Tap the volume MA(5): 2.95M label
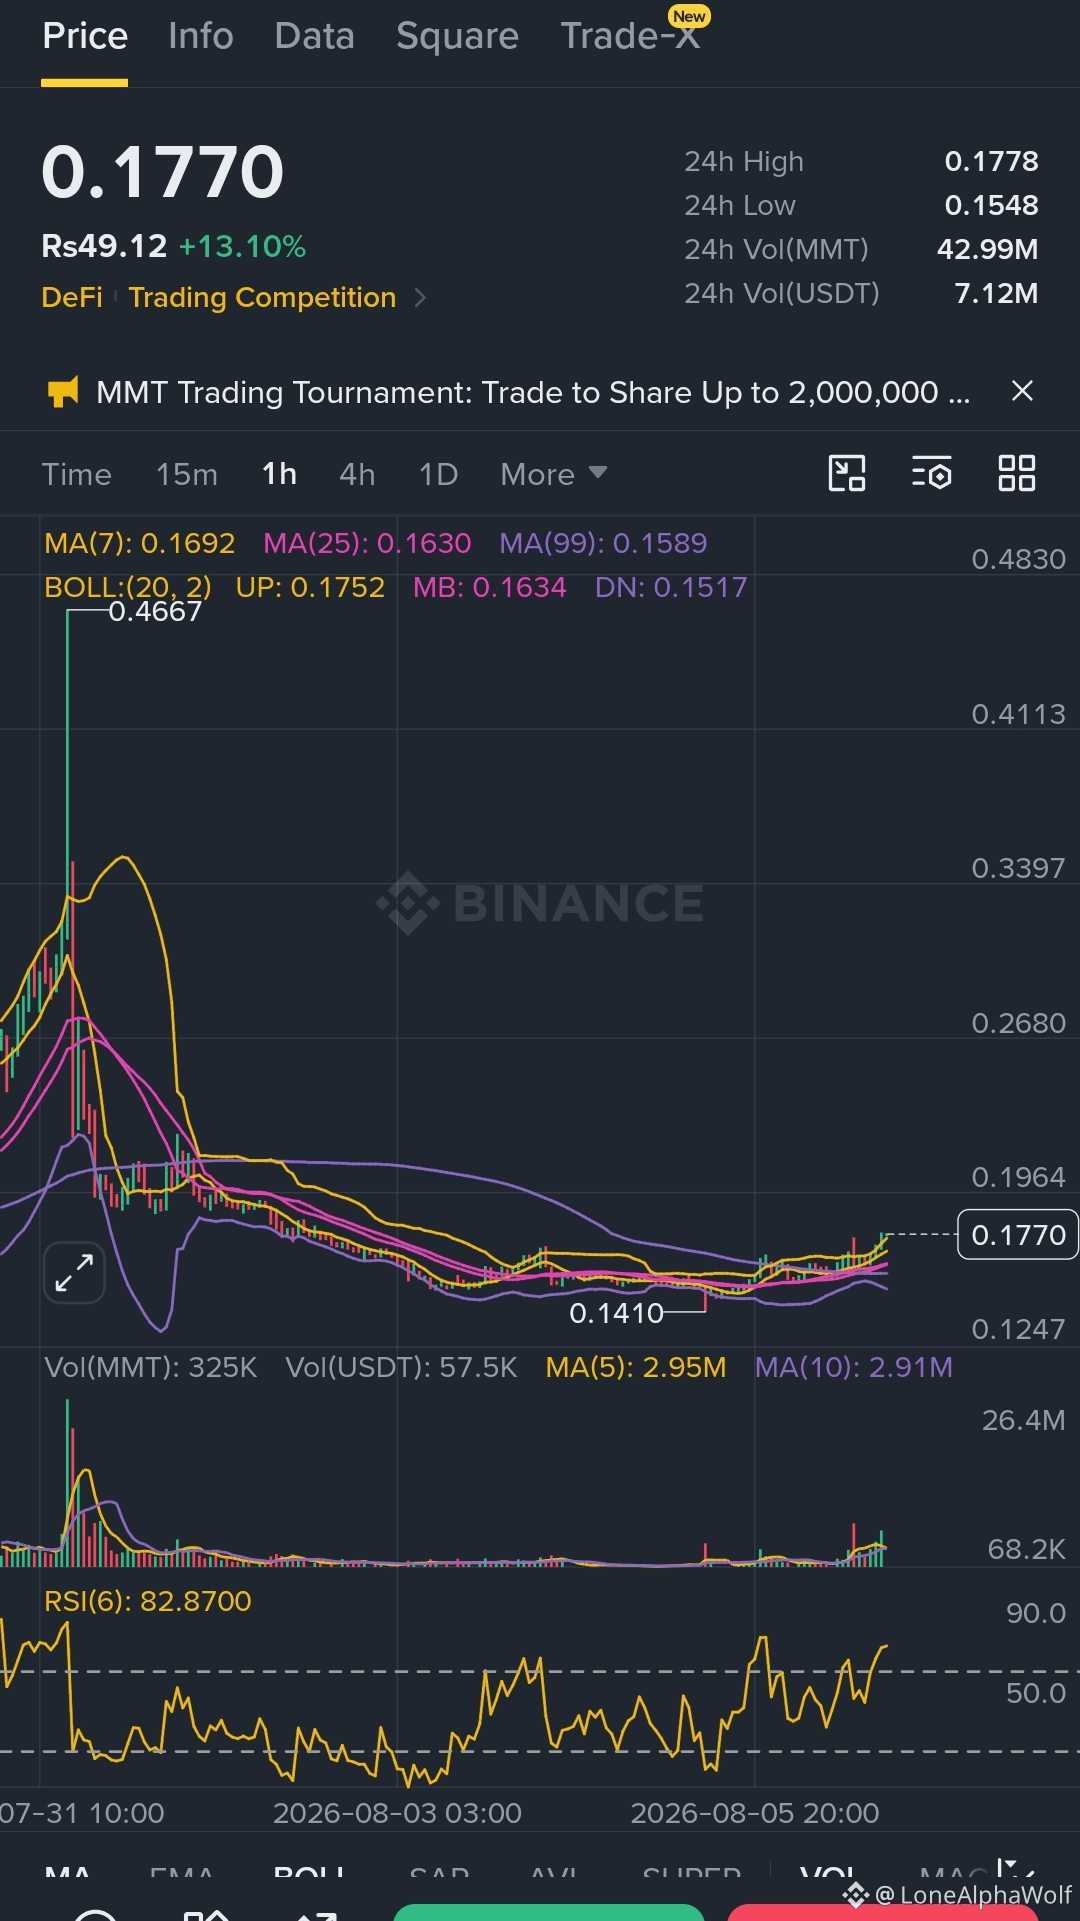 [x=636, y=1367]
